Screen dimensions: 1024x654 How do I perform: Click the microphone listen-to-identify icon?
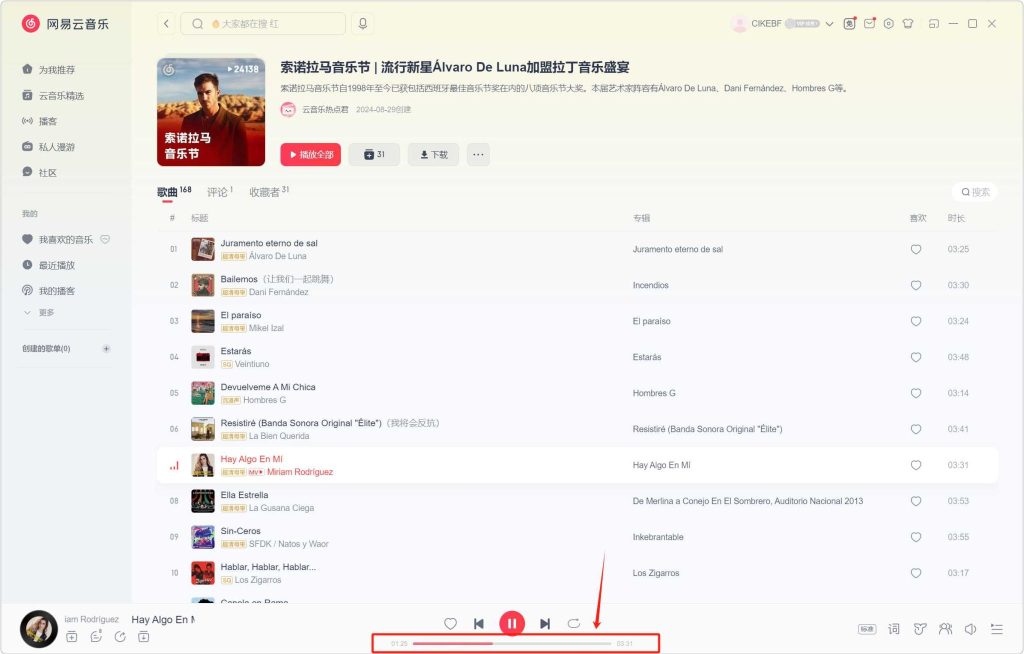pos(362,24)
